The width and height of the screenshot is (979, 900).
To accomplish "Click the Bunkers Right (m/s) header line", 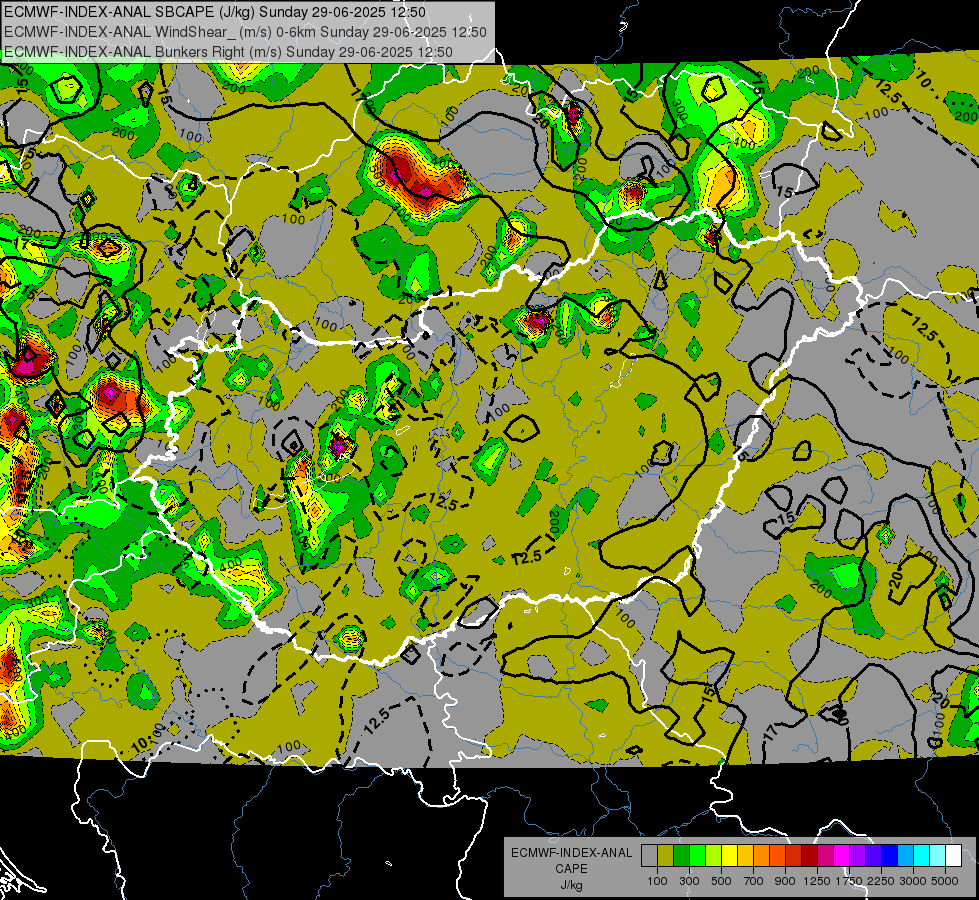I will (228, 52).
